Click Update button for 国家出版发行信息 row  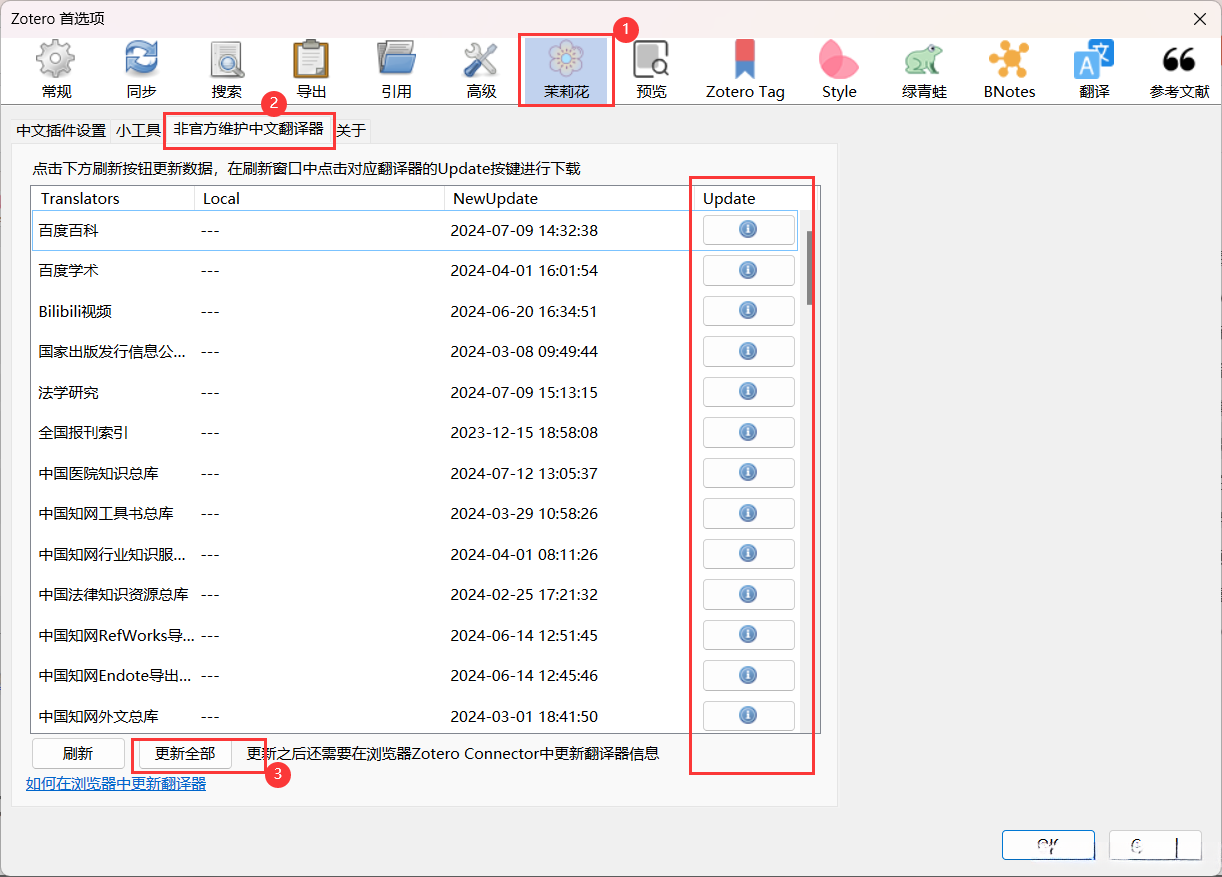tap(748, 351)
